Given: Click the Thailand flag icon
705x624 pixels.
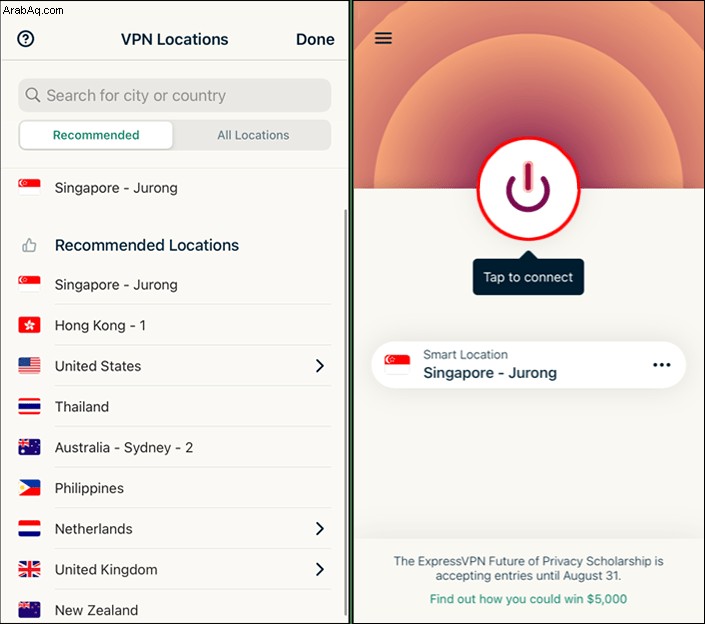Looking at the screenshot, I should tap(29, 406).
